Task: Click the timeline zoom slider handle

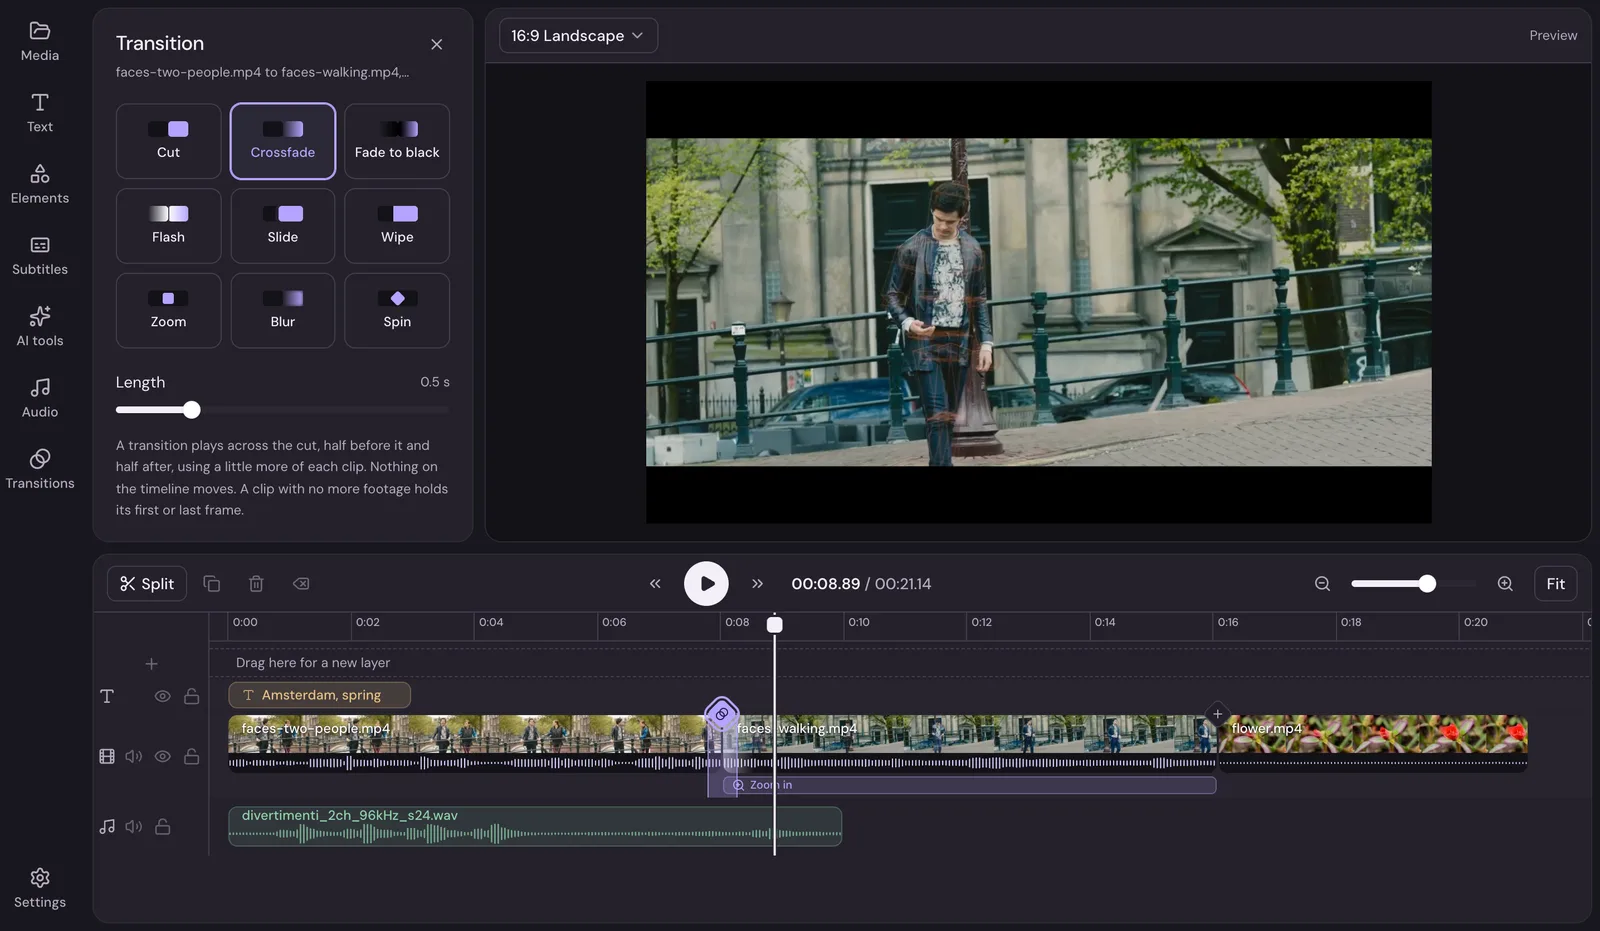Action: [1427, 583]
